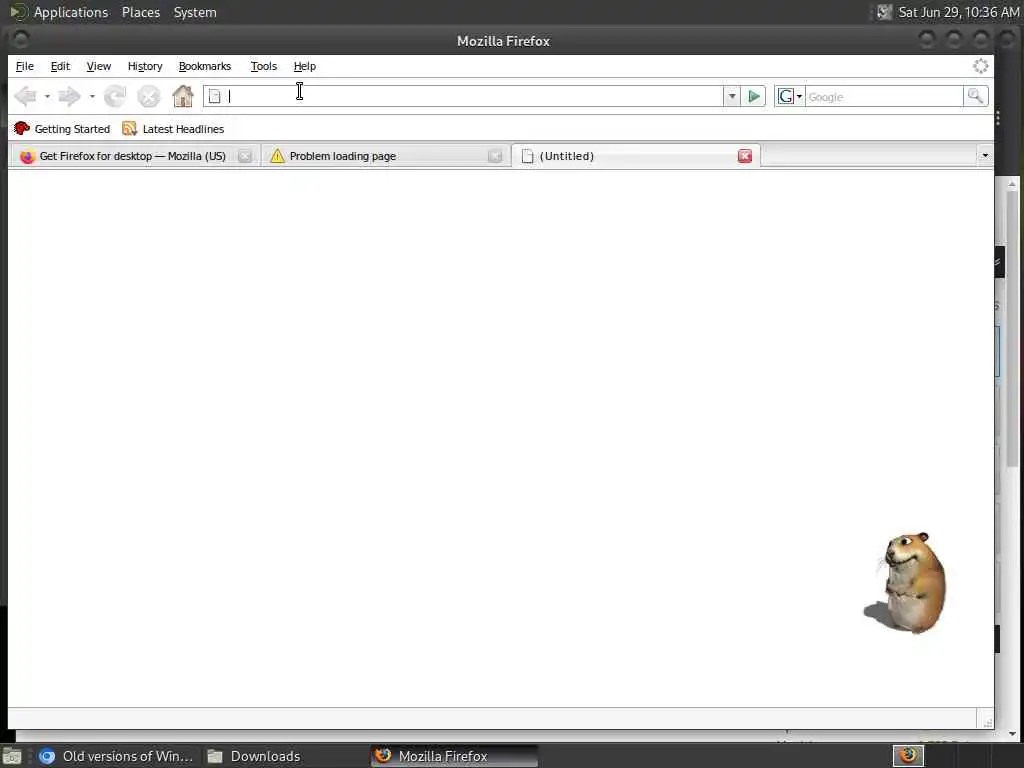Close the Untitled tab

(744, 156)
